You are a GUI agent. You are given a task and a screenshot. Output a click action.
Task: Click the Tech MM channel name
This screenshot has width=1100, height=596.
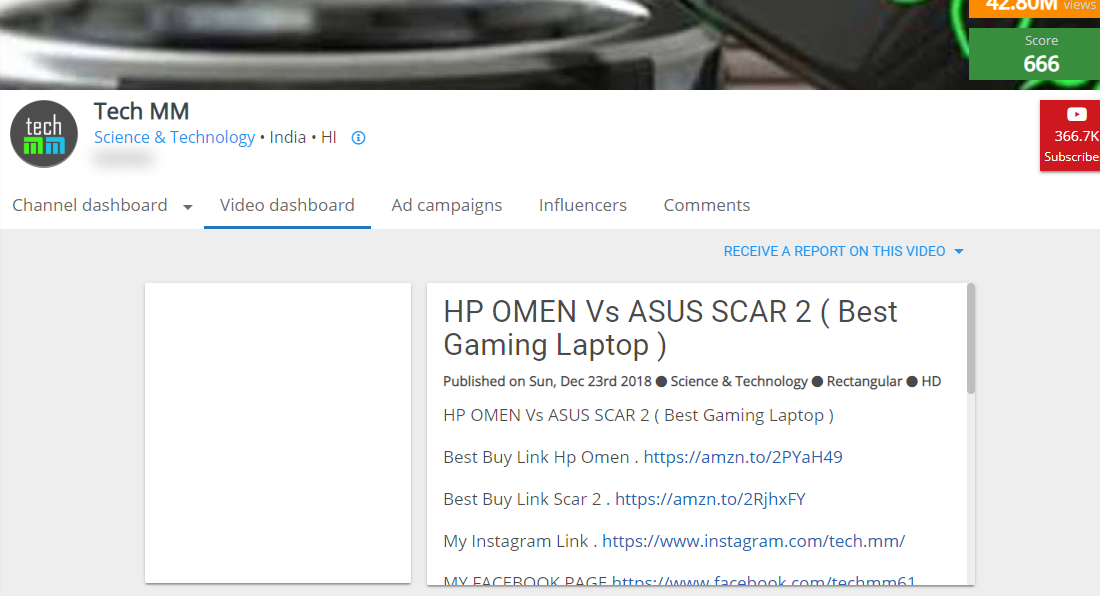click(x=142, y=111)
